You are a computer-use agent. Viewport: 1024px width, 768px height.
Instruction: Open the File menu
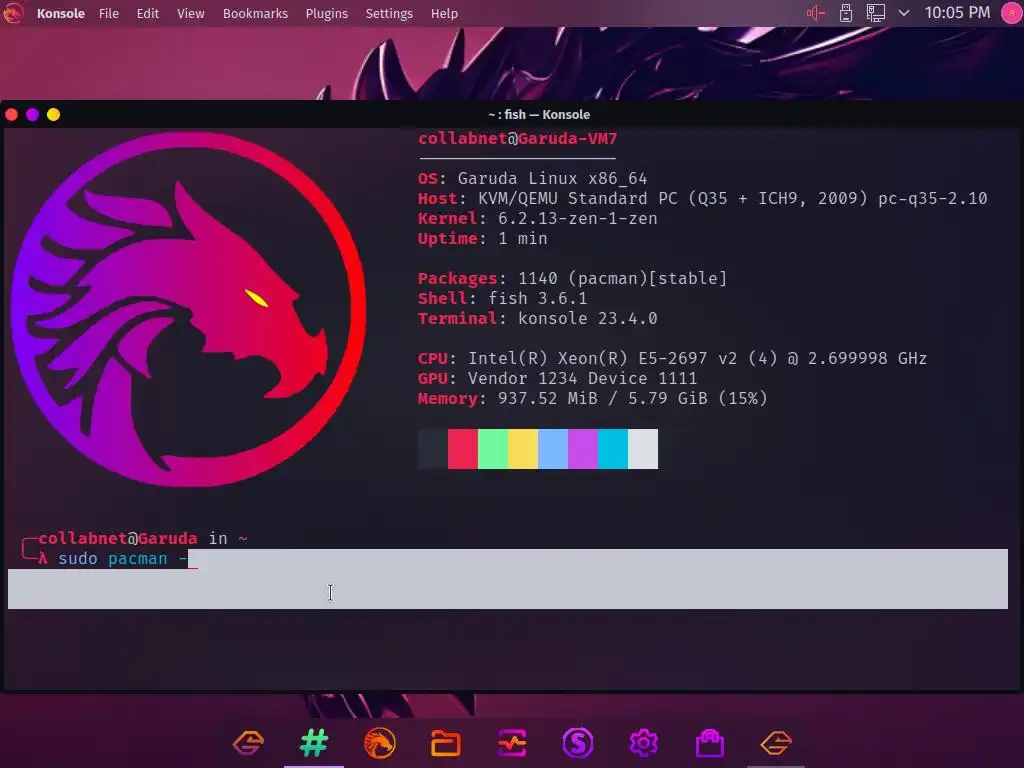tap(108, 14)
